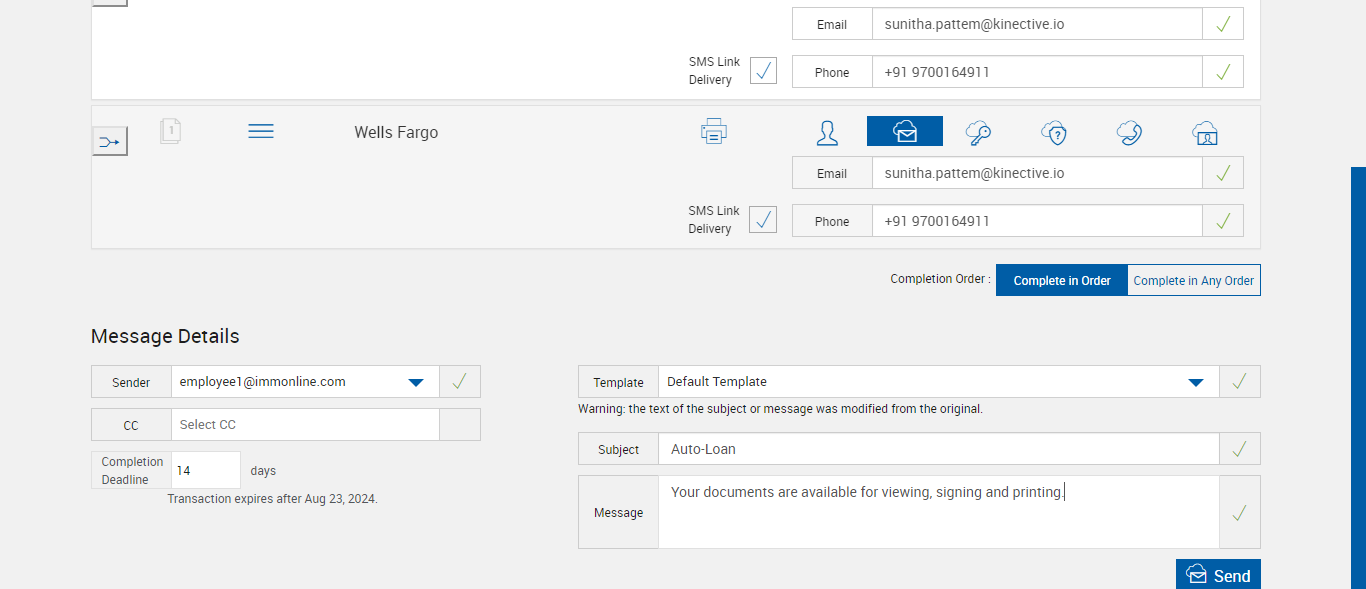Screen dimensions: 1366x589
Task: Open the Select CC field
Action: [305, 425]
